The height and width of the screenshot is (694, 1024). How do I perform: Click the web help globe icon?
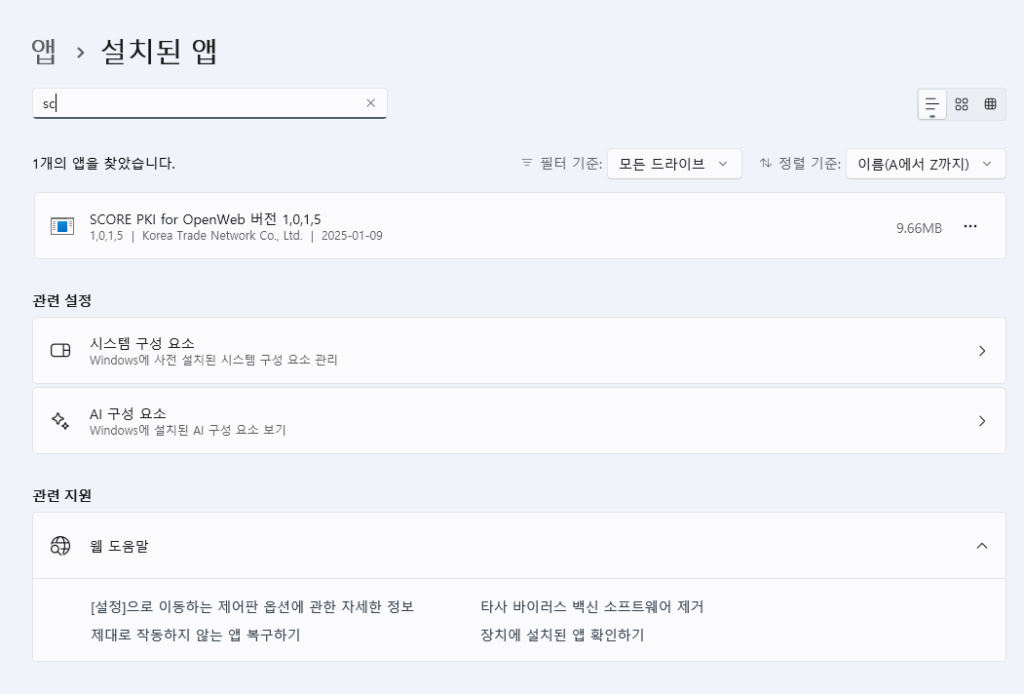pyautogui.click(x=61, y=546)
